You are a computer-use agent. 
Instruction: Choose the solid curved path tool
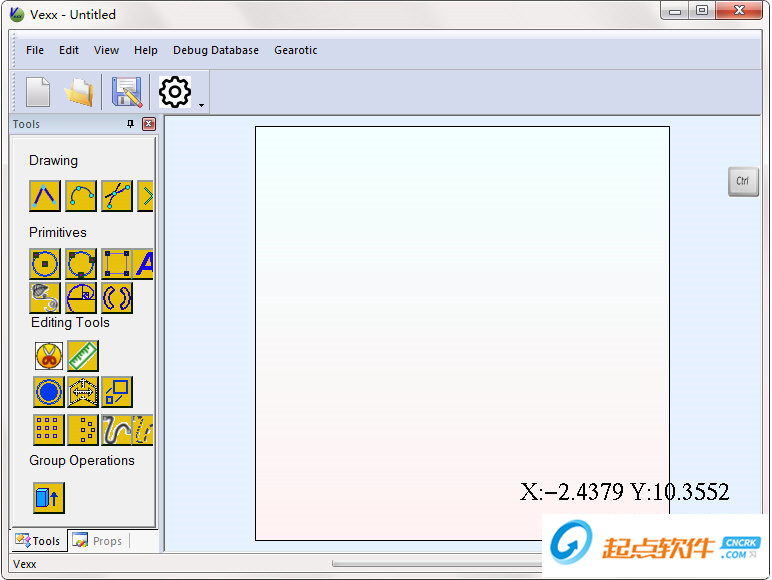click(116, 430)
